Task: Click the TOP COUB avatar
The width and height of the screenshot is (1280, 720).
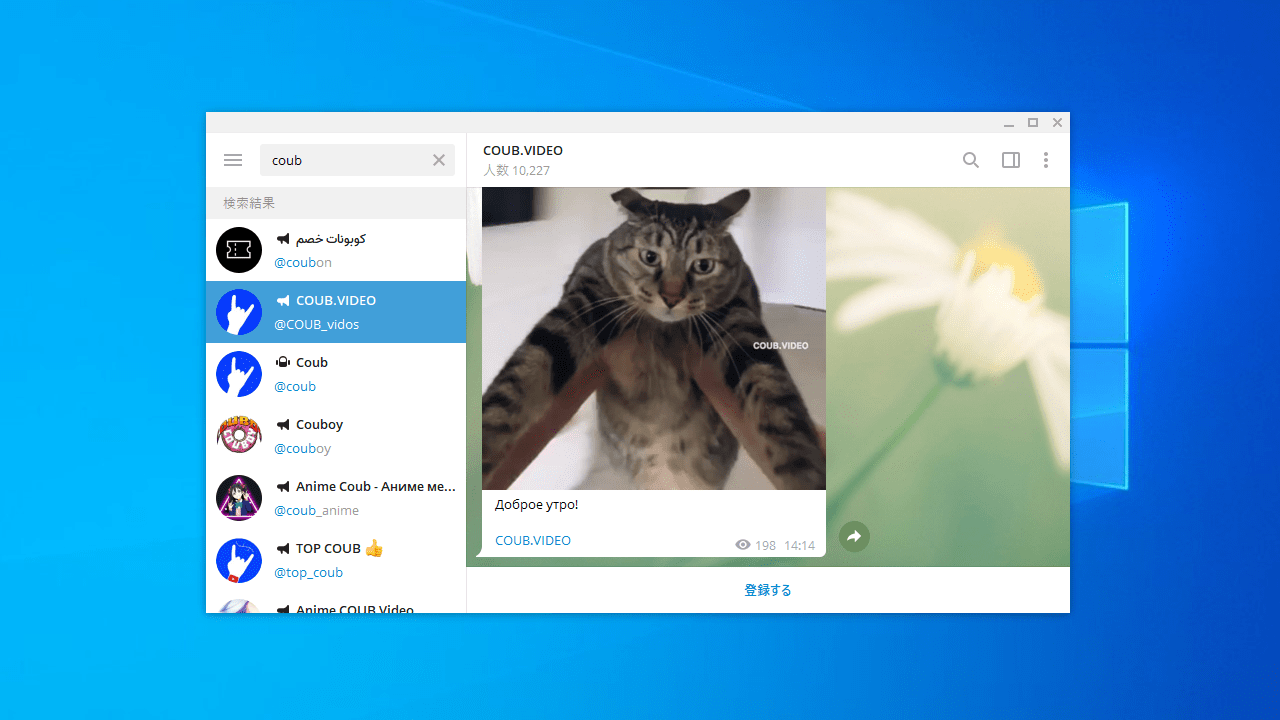Action: click(x=239, y=560)
